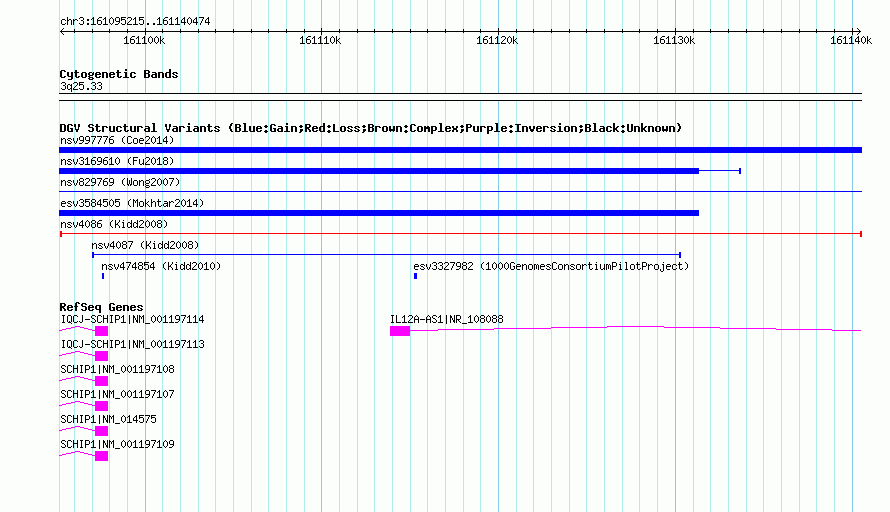Select the thin blue line of nsv829769
The width and height of the screenshot is (890, 512).
[460, 191]
